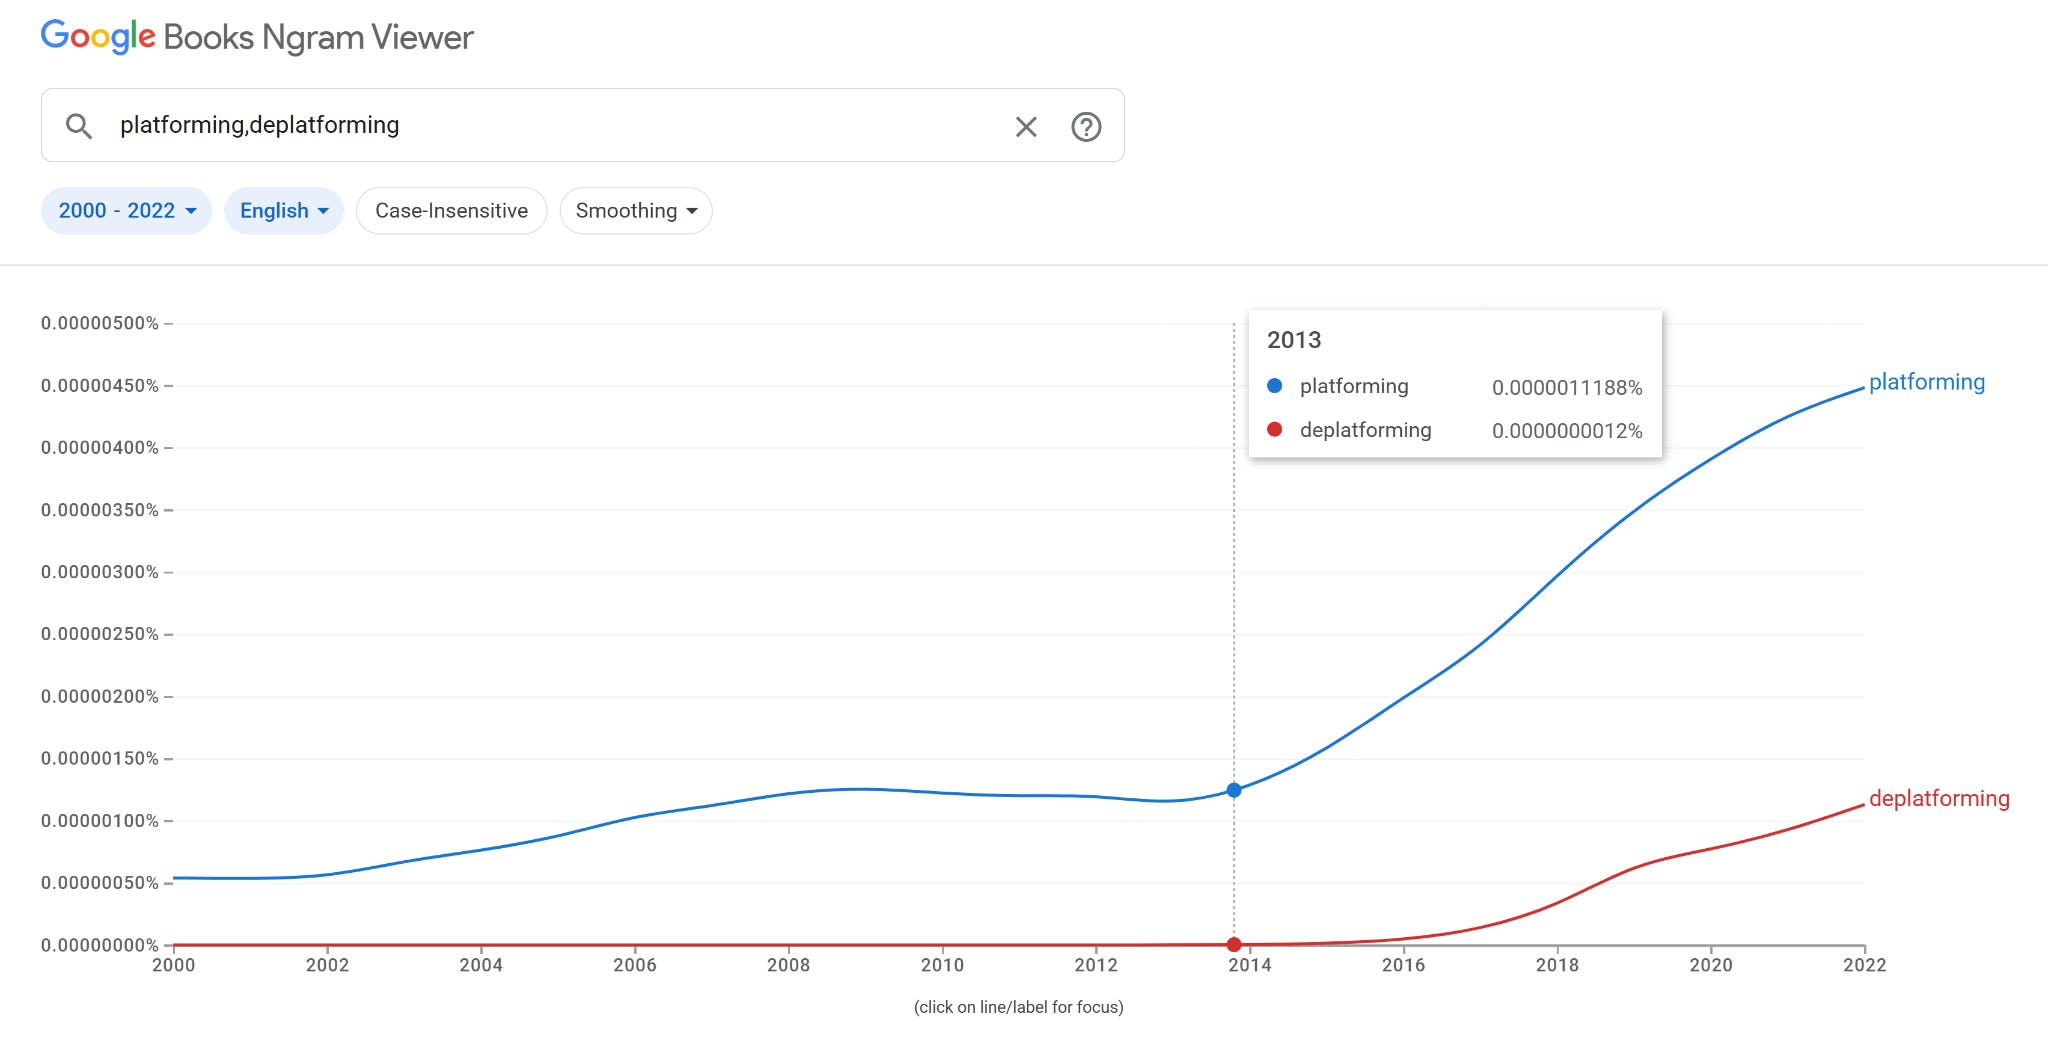
Task: Click the blue platforming data point at 2013
Action: pyautogui.click(x=1234, y=790)
